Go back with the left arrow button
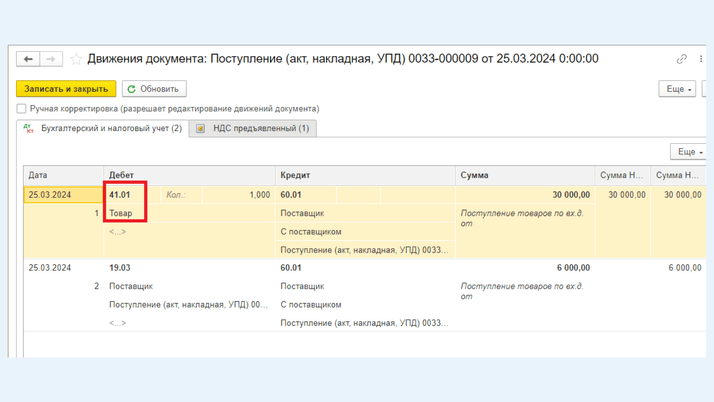Screen dimensions: 714x402 [x=28, y=59]
